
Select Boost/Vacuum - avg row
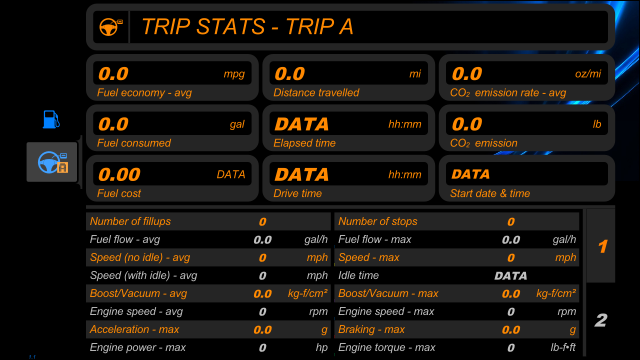tap(209, 293)
